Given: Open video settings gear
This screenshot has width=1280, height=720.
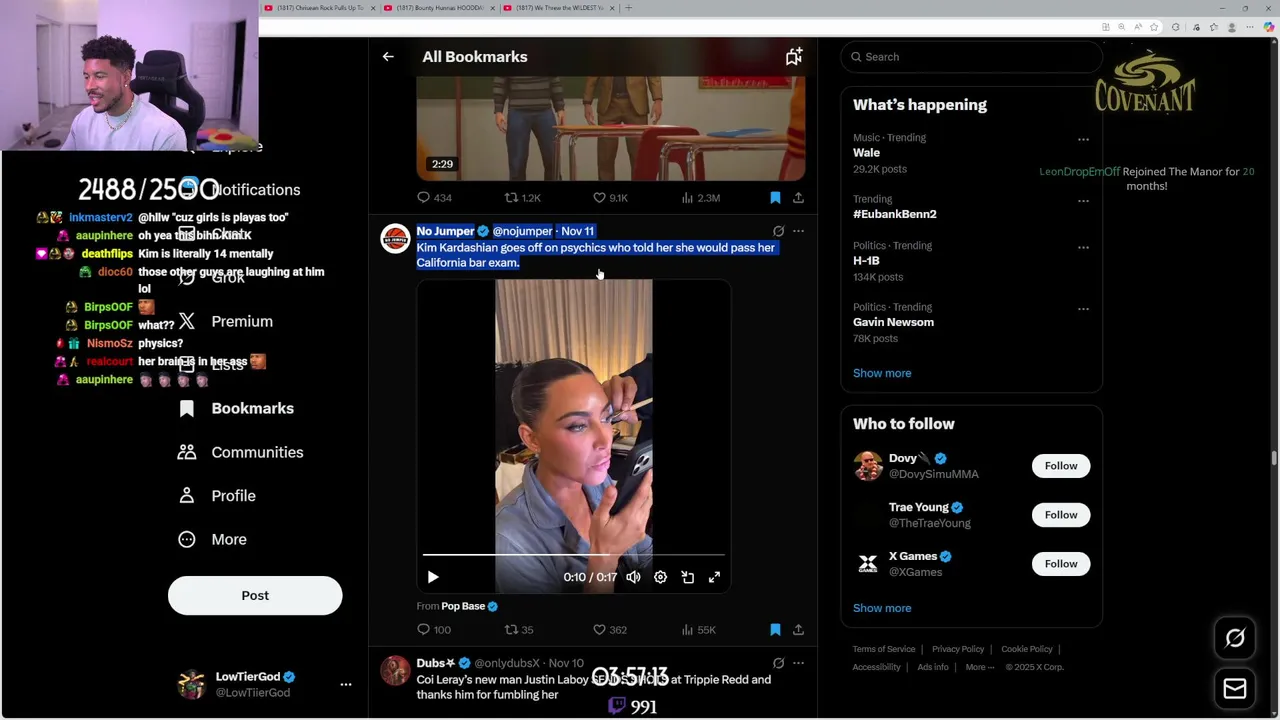Looking at the screenshot, I should click(660, 577).
